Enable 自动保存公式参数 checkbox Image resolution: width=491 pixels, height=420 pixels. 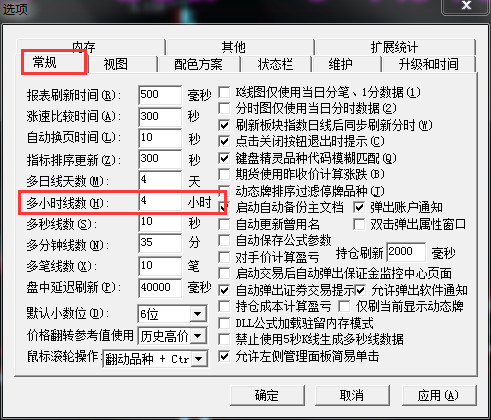pyautogui.click(x=224, y=240)
